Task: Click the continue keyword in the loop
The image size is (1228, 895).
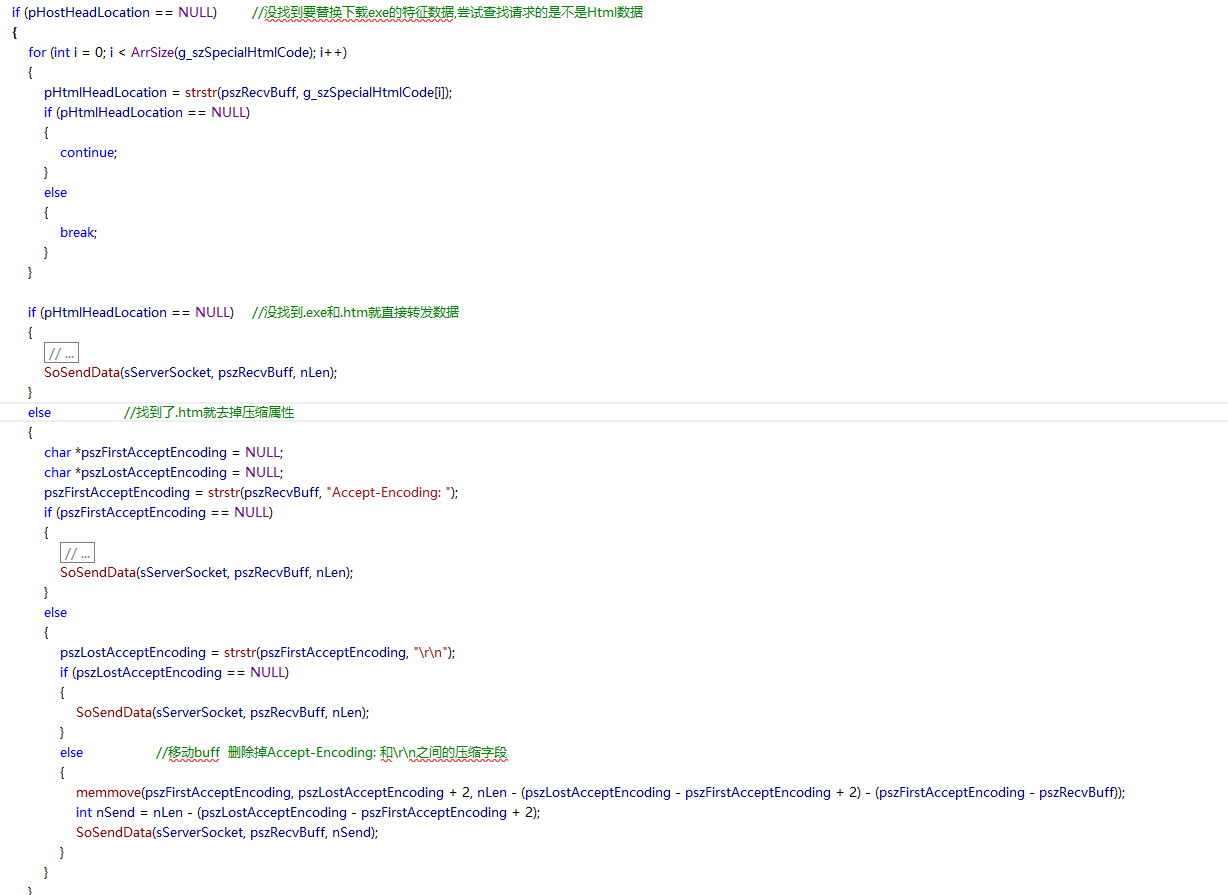Action: click(x=88, y=152)
